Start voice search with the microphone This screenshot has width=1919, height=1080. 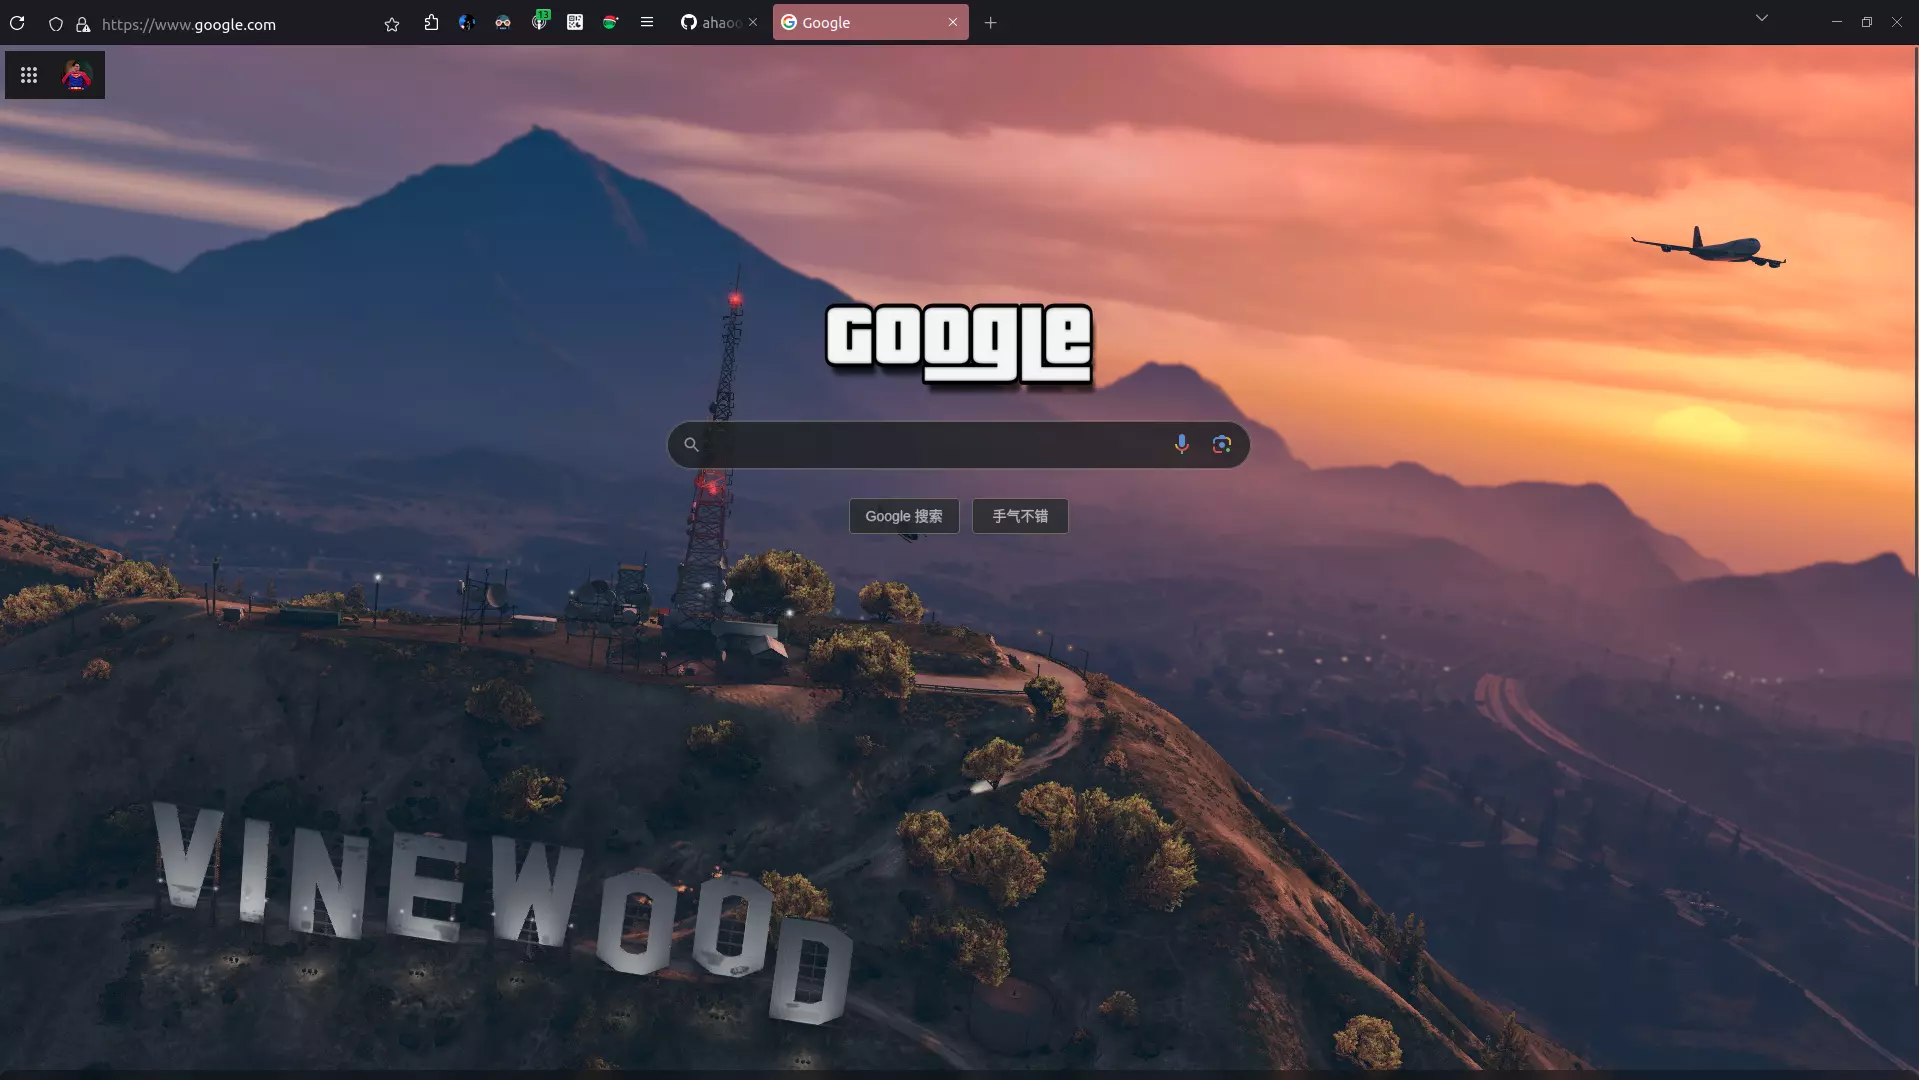click(x=1181, y=444)
